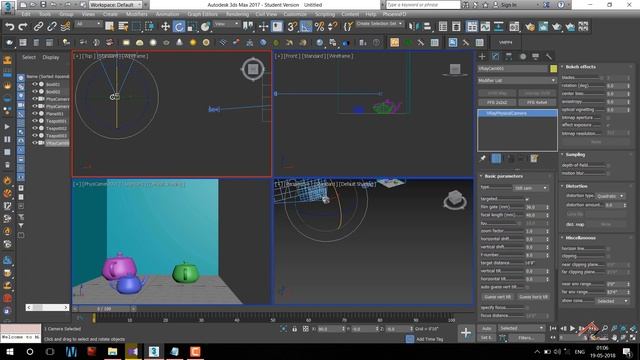Click the Bind to Space Warp icon
The image size is (640, 360).
point(65,27)
